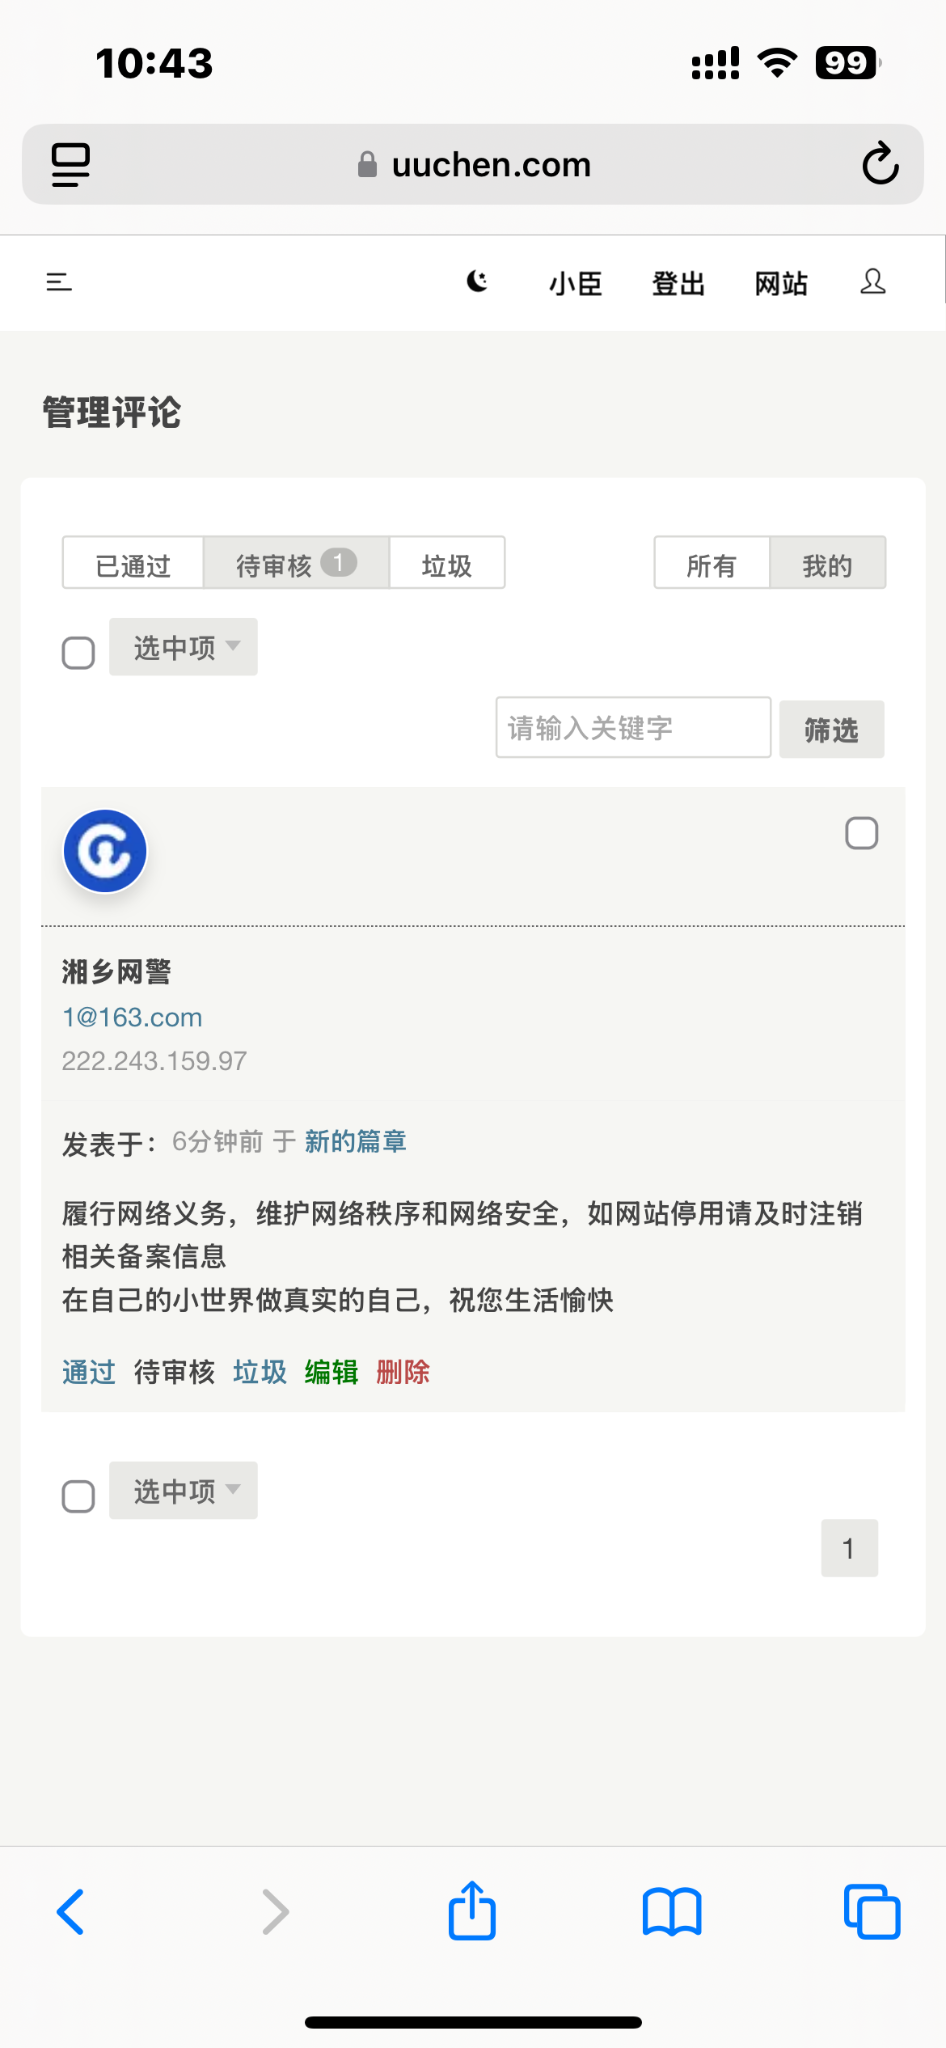
Task: Open Safari reader/page settings icon
Action: [x=71, y=164]
